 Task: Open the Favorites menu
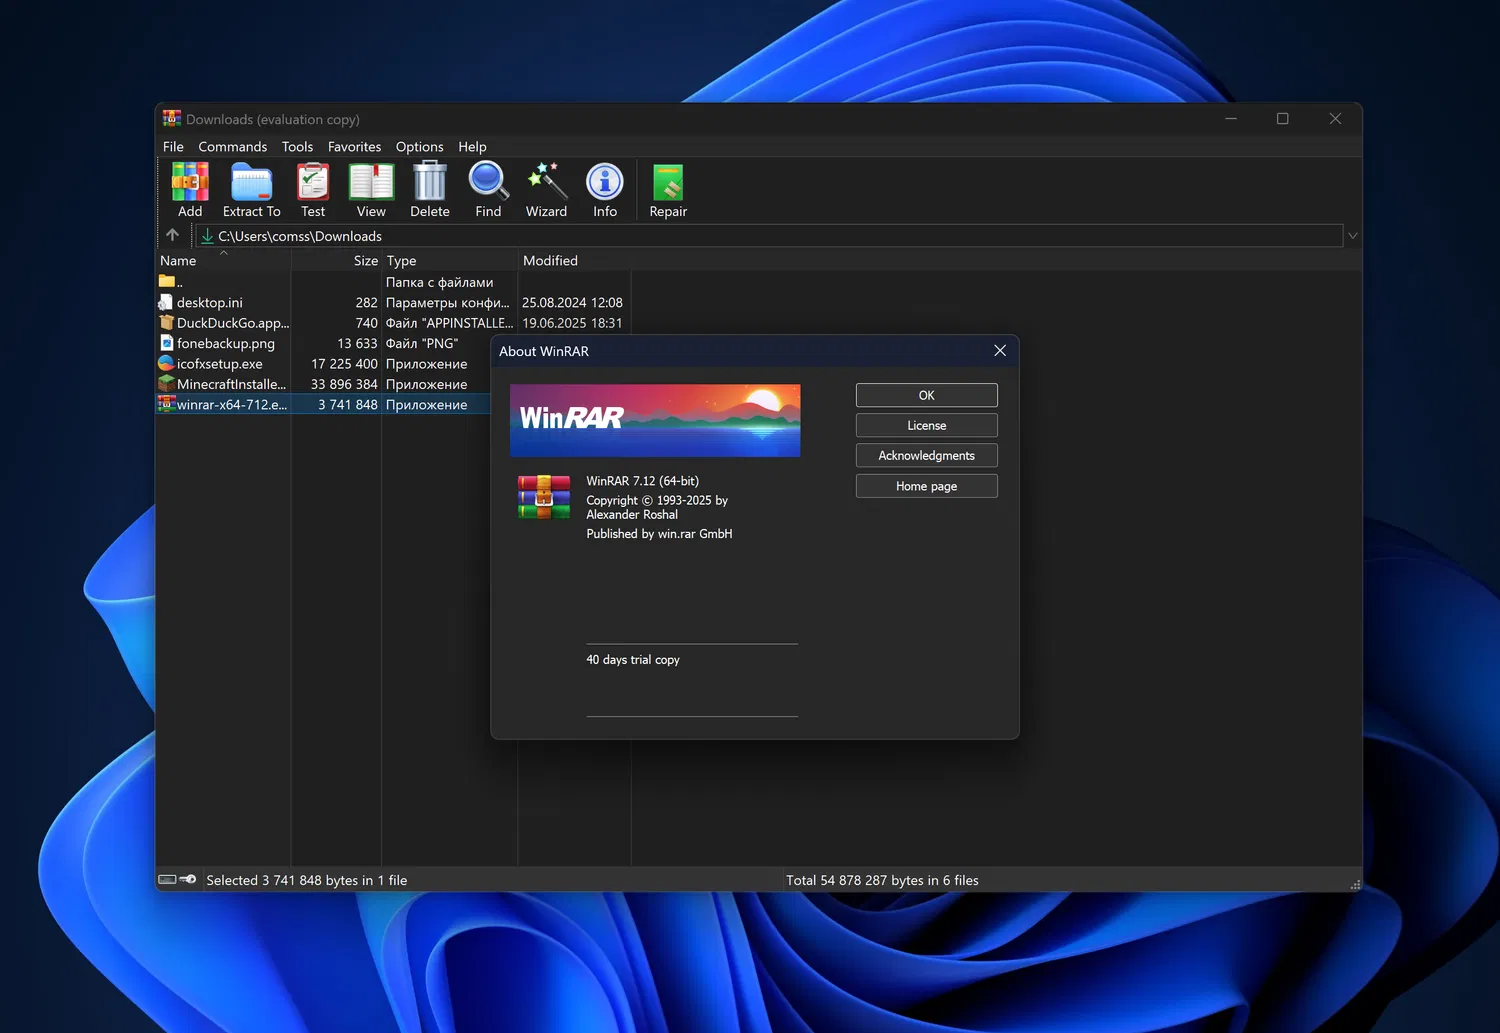(354, 147)
